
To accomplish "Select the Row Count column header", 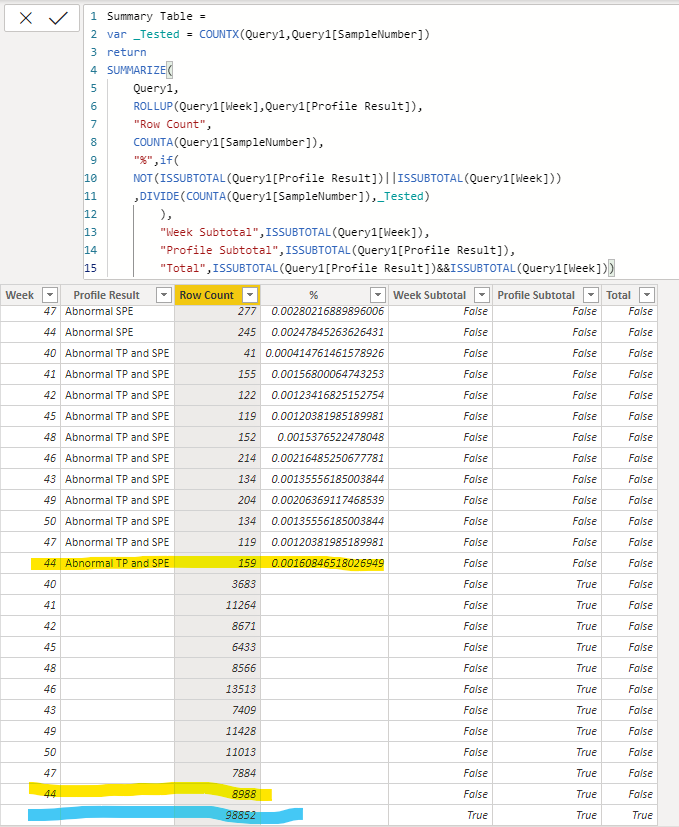I will 206,295.
